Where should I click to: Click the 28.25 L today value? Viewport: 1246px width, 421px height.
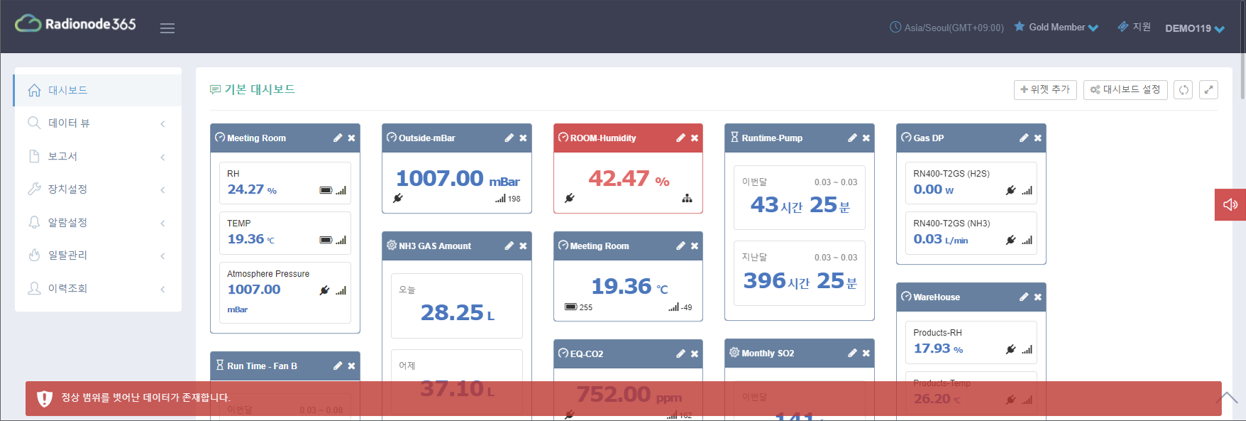(x=457, y=313)
